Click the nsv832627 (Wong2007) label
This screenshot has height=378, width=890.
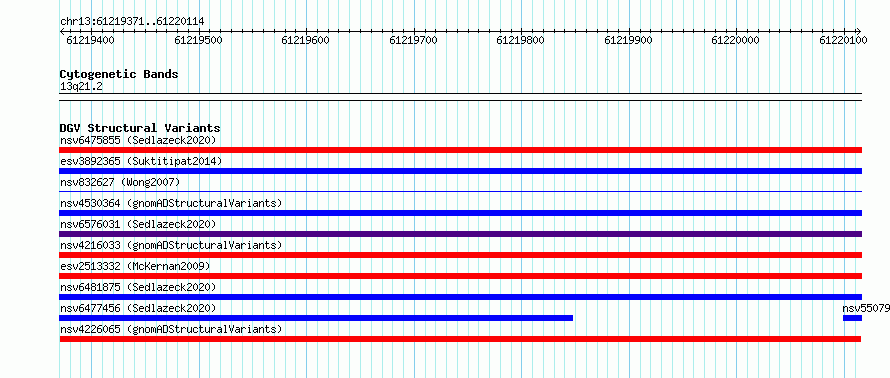point(120,182)
